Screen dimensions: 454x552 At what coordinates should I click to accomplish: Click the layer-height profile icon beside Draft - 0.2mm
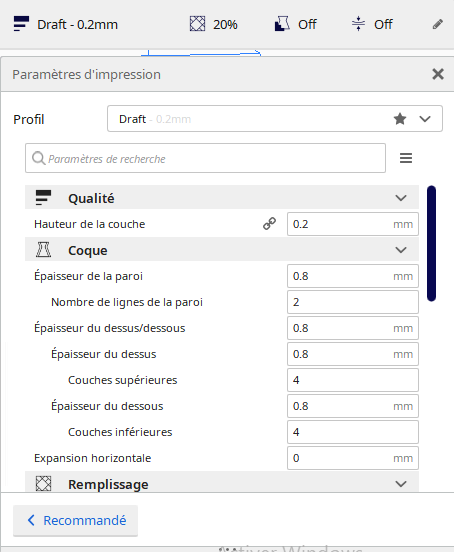[21, 24]
